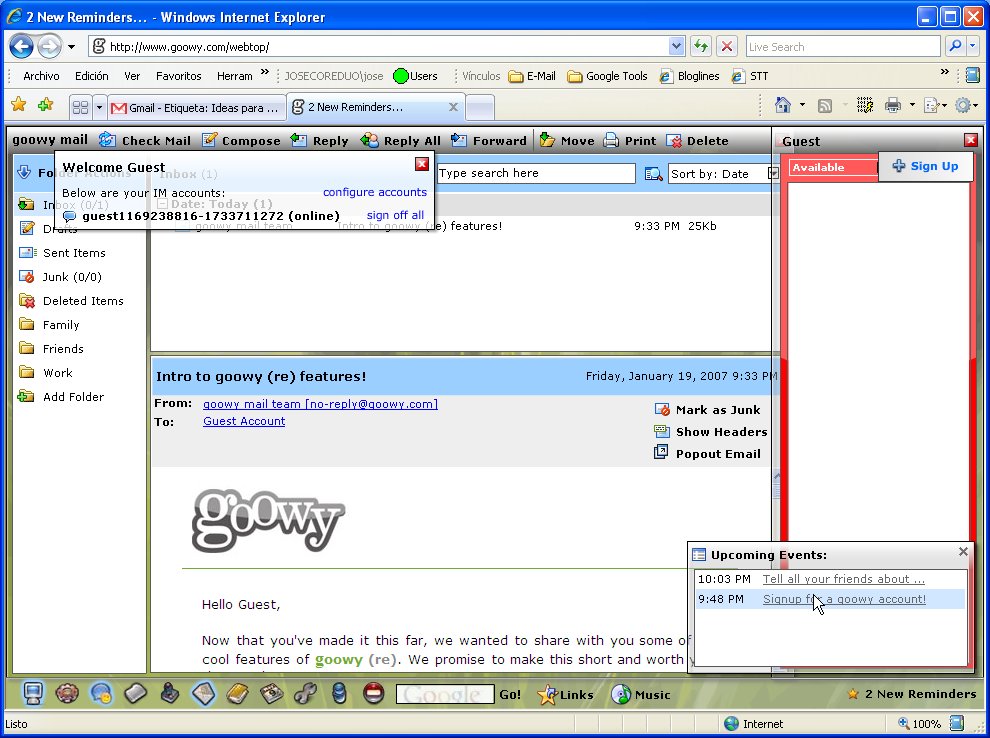Click the mail search magnifier icon
The width and height of the screenshot is (990, 738).
(x=653, y=174)
